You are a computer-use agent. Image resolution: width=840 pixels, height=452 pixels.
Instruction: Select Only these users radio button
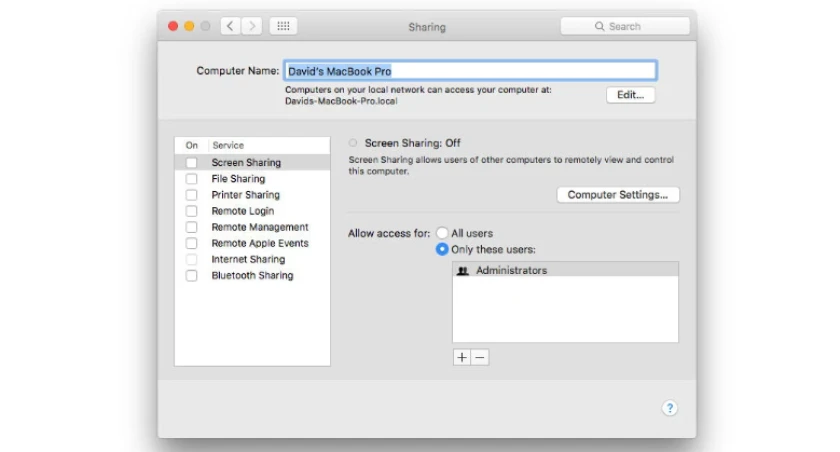tap(442, 249)
